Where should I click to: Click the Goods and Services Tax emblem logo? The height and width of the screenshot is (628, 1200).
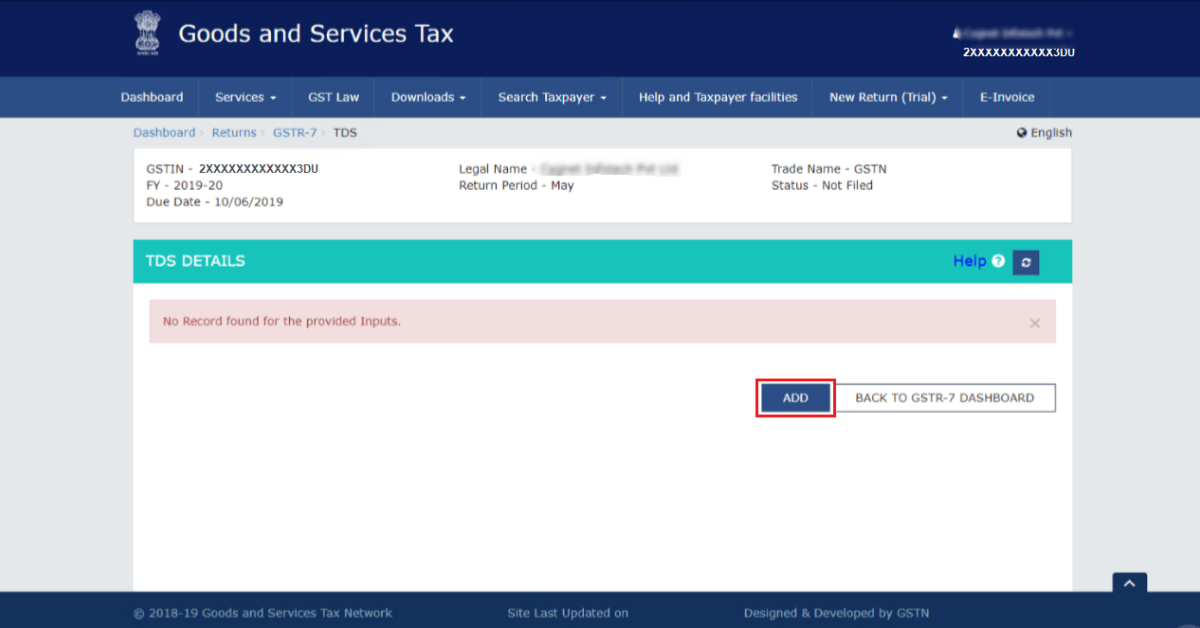click(148, 31)
